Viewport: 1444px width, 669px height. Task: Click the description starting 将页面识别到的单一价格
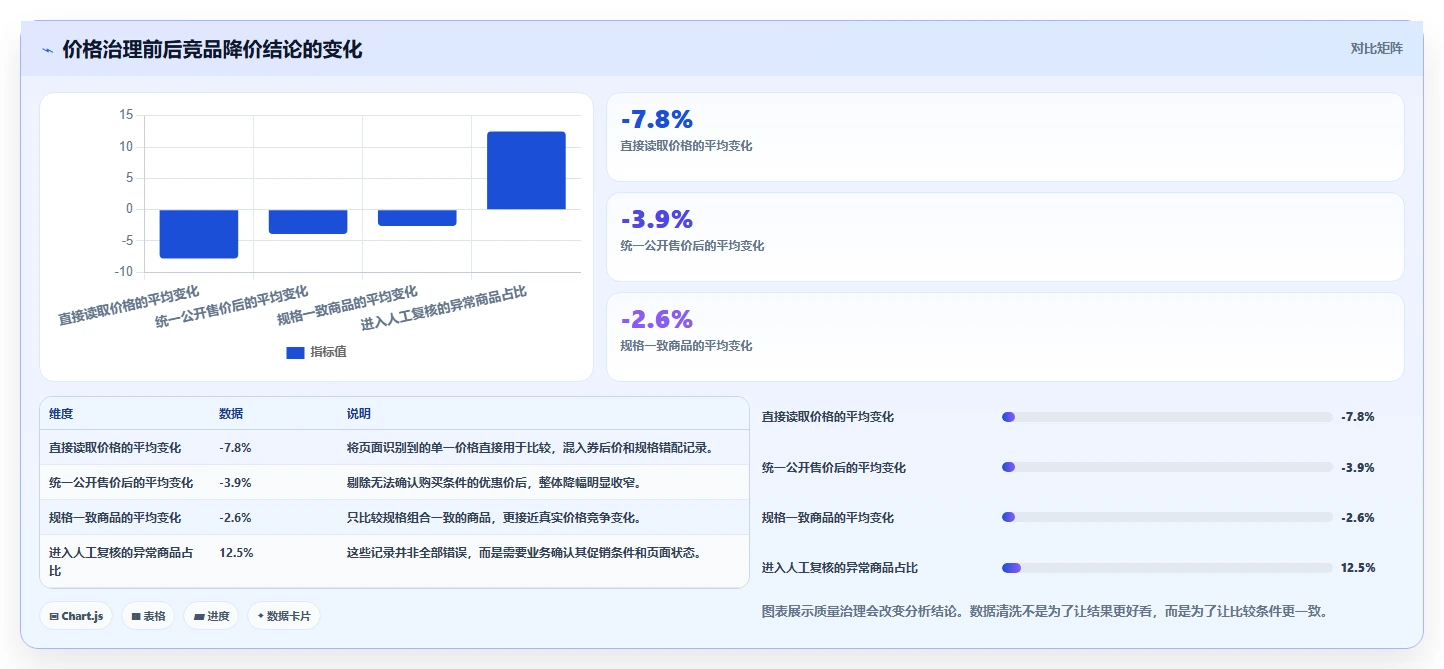tap(532, 448)
